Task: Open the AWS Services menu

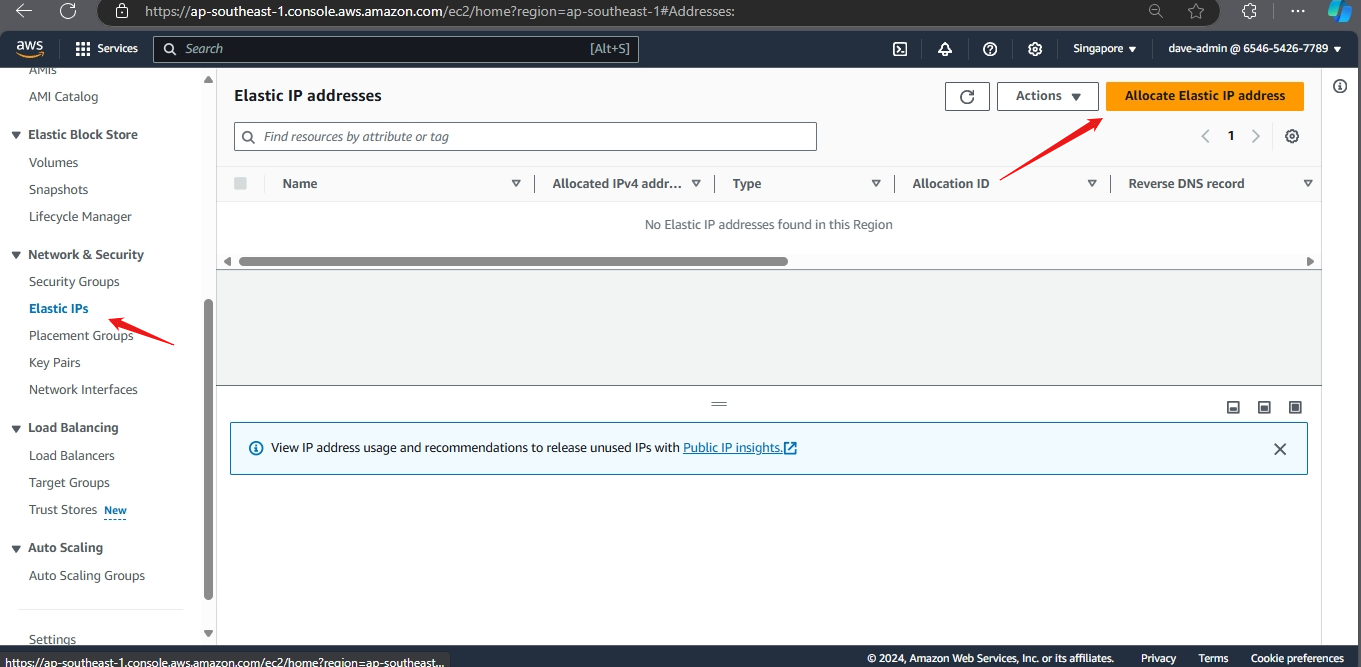Action: [x=106, y=49]
